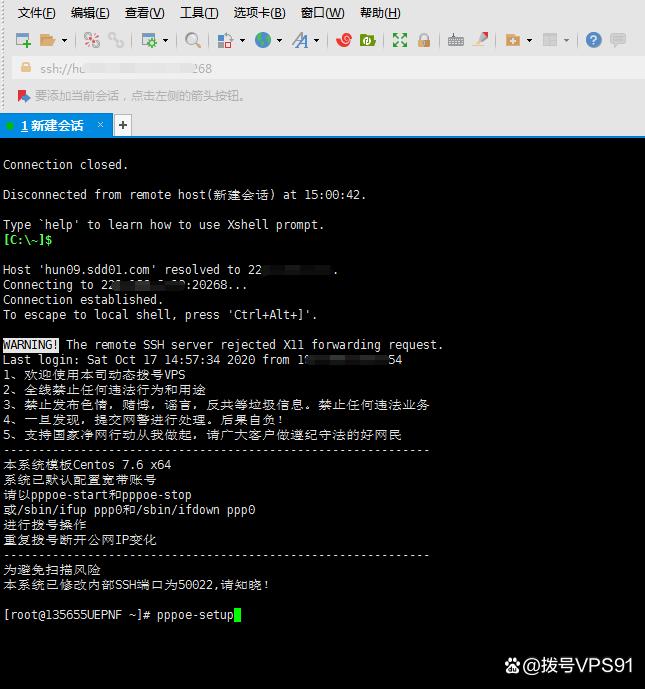Launch Xftp with the red swirl icon

point(344,40)
